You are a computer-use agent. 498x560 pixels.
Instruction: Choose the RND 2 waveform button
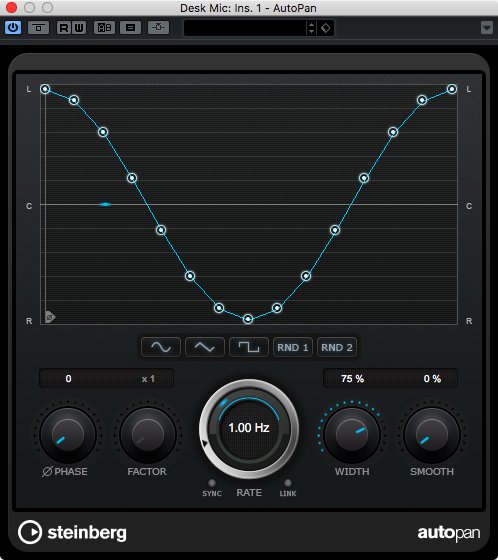[337, 347]
